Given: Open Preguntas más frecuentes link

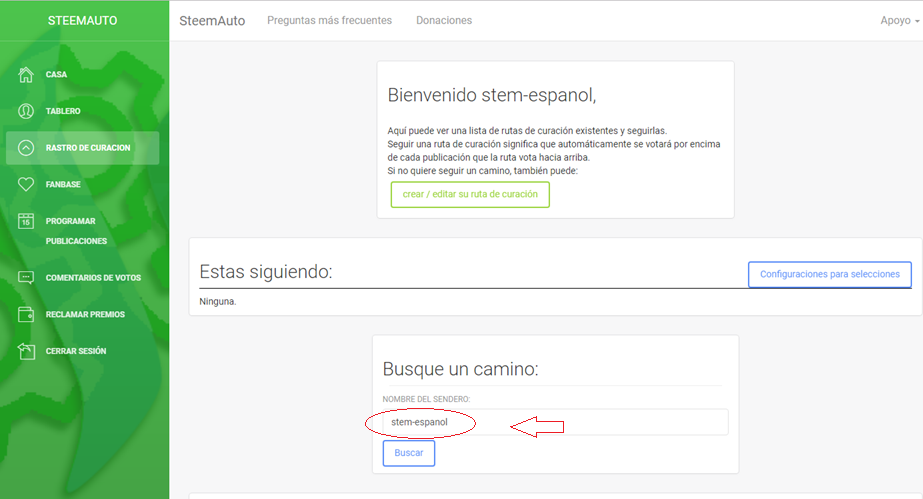Looking at the screenshot, I should click(x=330, y=20).
